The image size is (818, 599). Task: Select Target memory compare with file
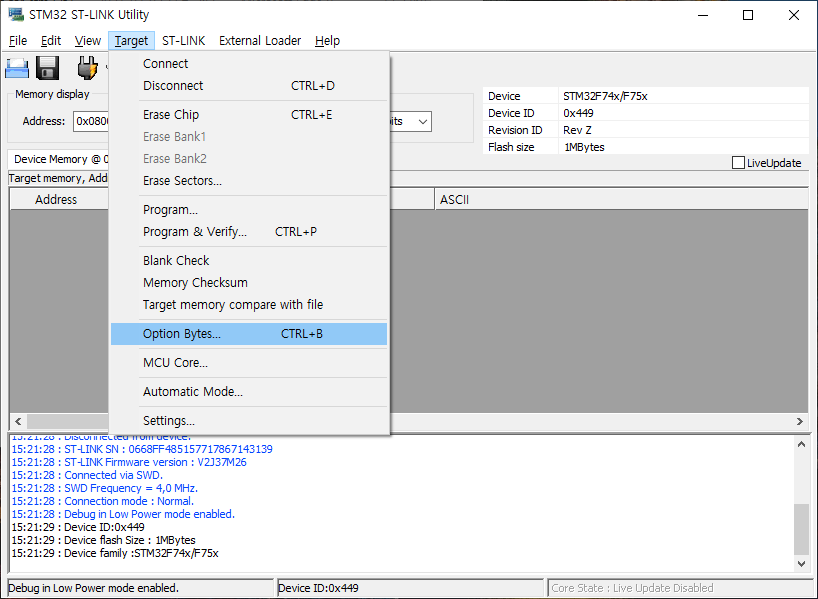point(249,304)
